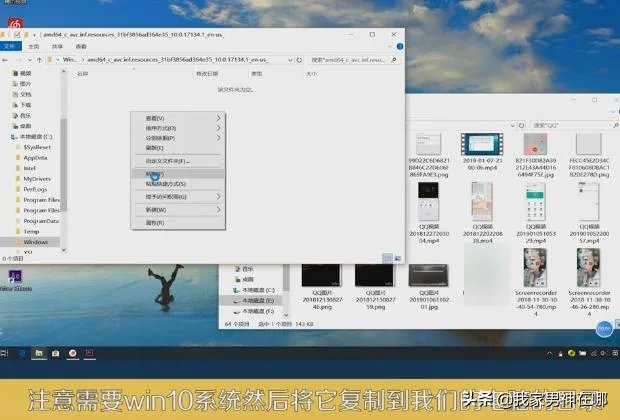Click navigation pane scrollbar in front window
The image size is (620, 420).
point(64,164)
